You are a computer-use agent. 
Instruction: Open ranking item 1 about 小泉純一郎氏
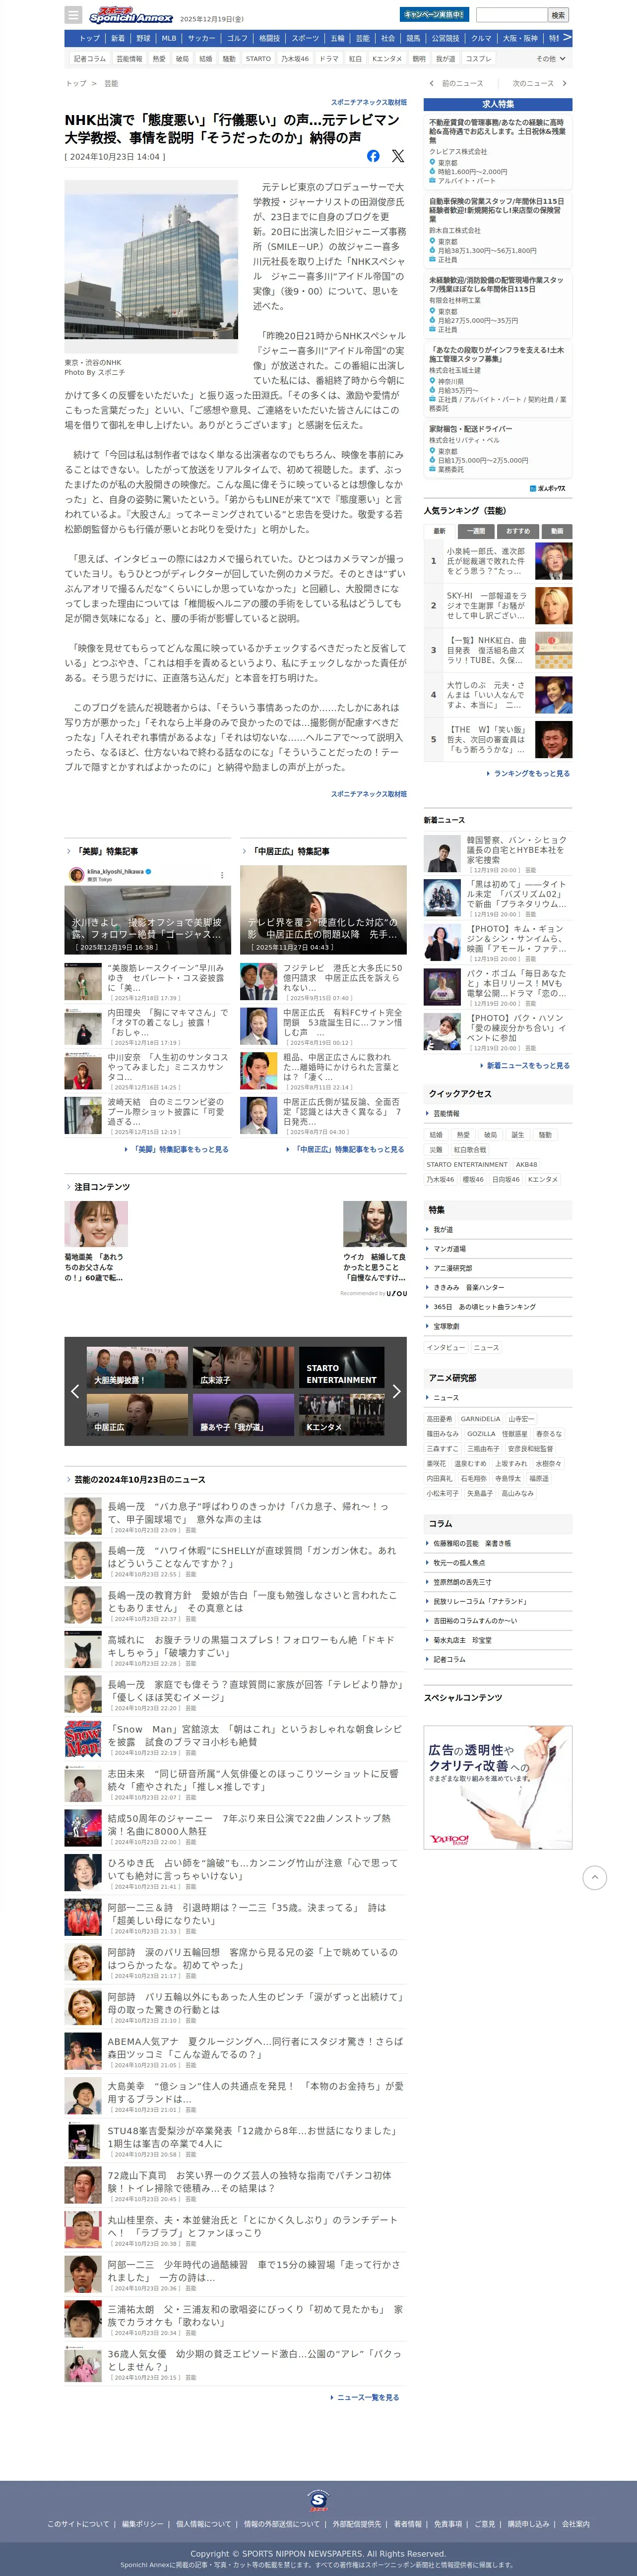tap(498, 561)
